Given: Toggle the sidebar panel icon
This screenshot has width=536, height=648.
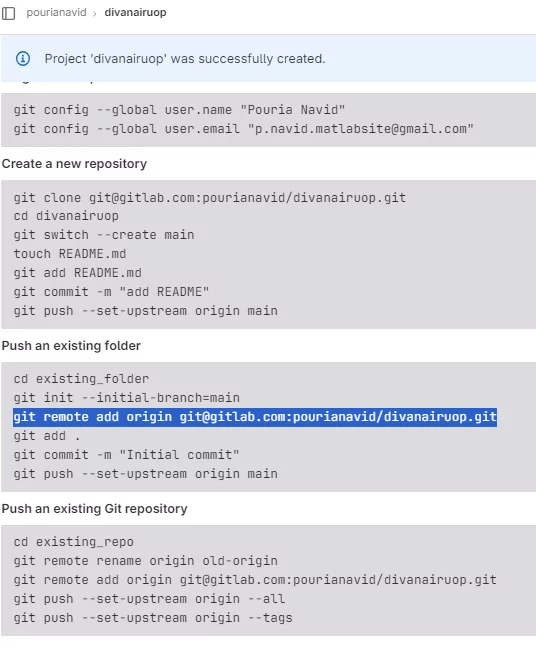Looking at the screenshot, I should point(8,13).
